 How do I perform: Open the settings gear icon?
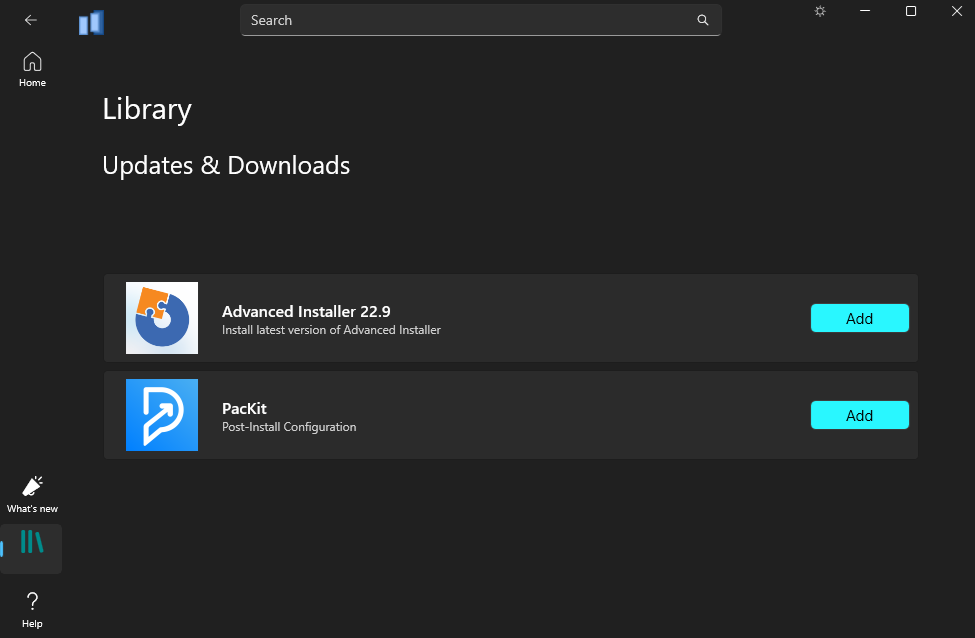click(820, 11)
